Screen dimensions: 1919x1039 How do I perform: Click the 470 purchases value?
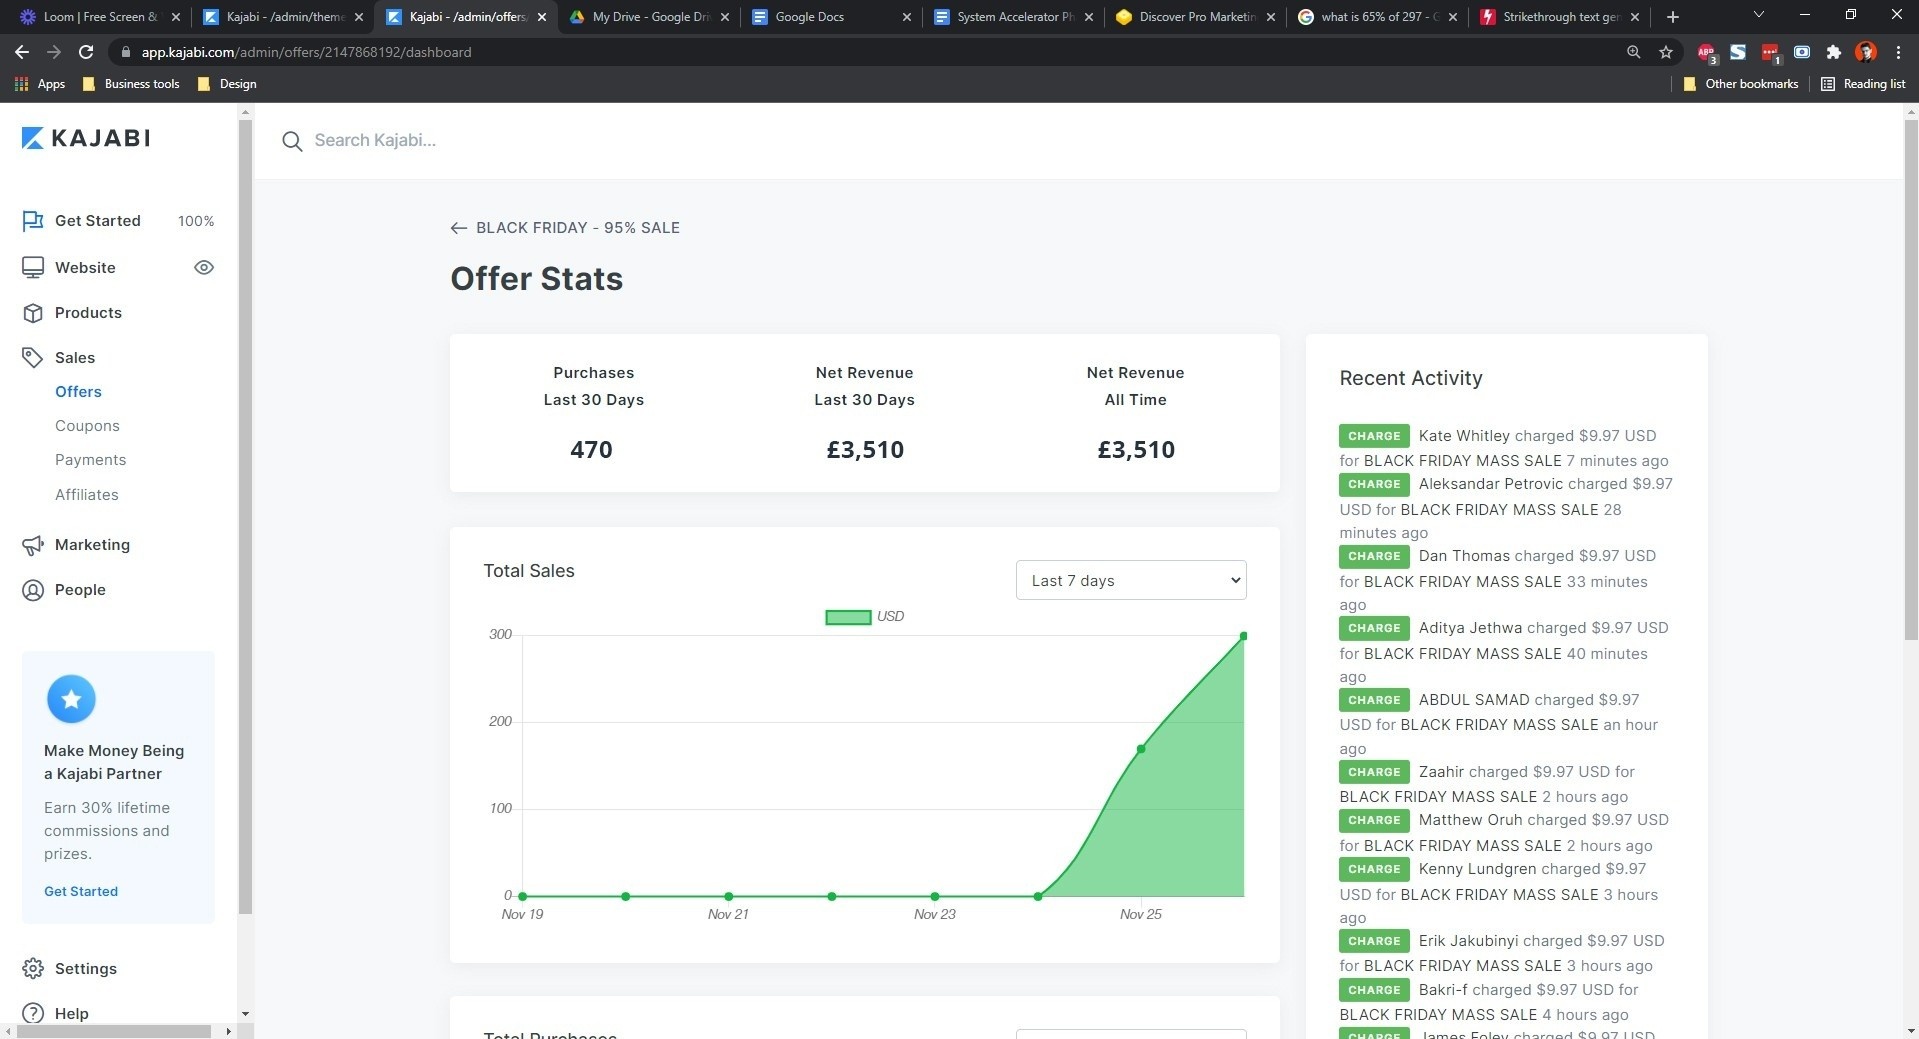pos(591,450)
